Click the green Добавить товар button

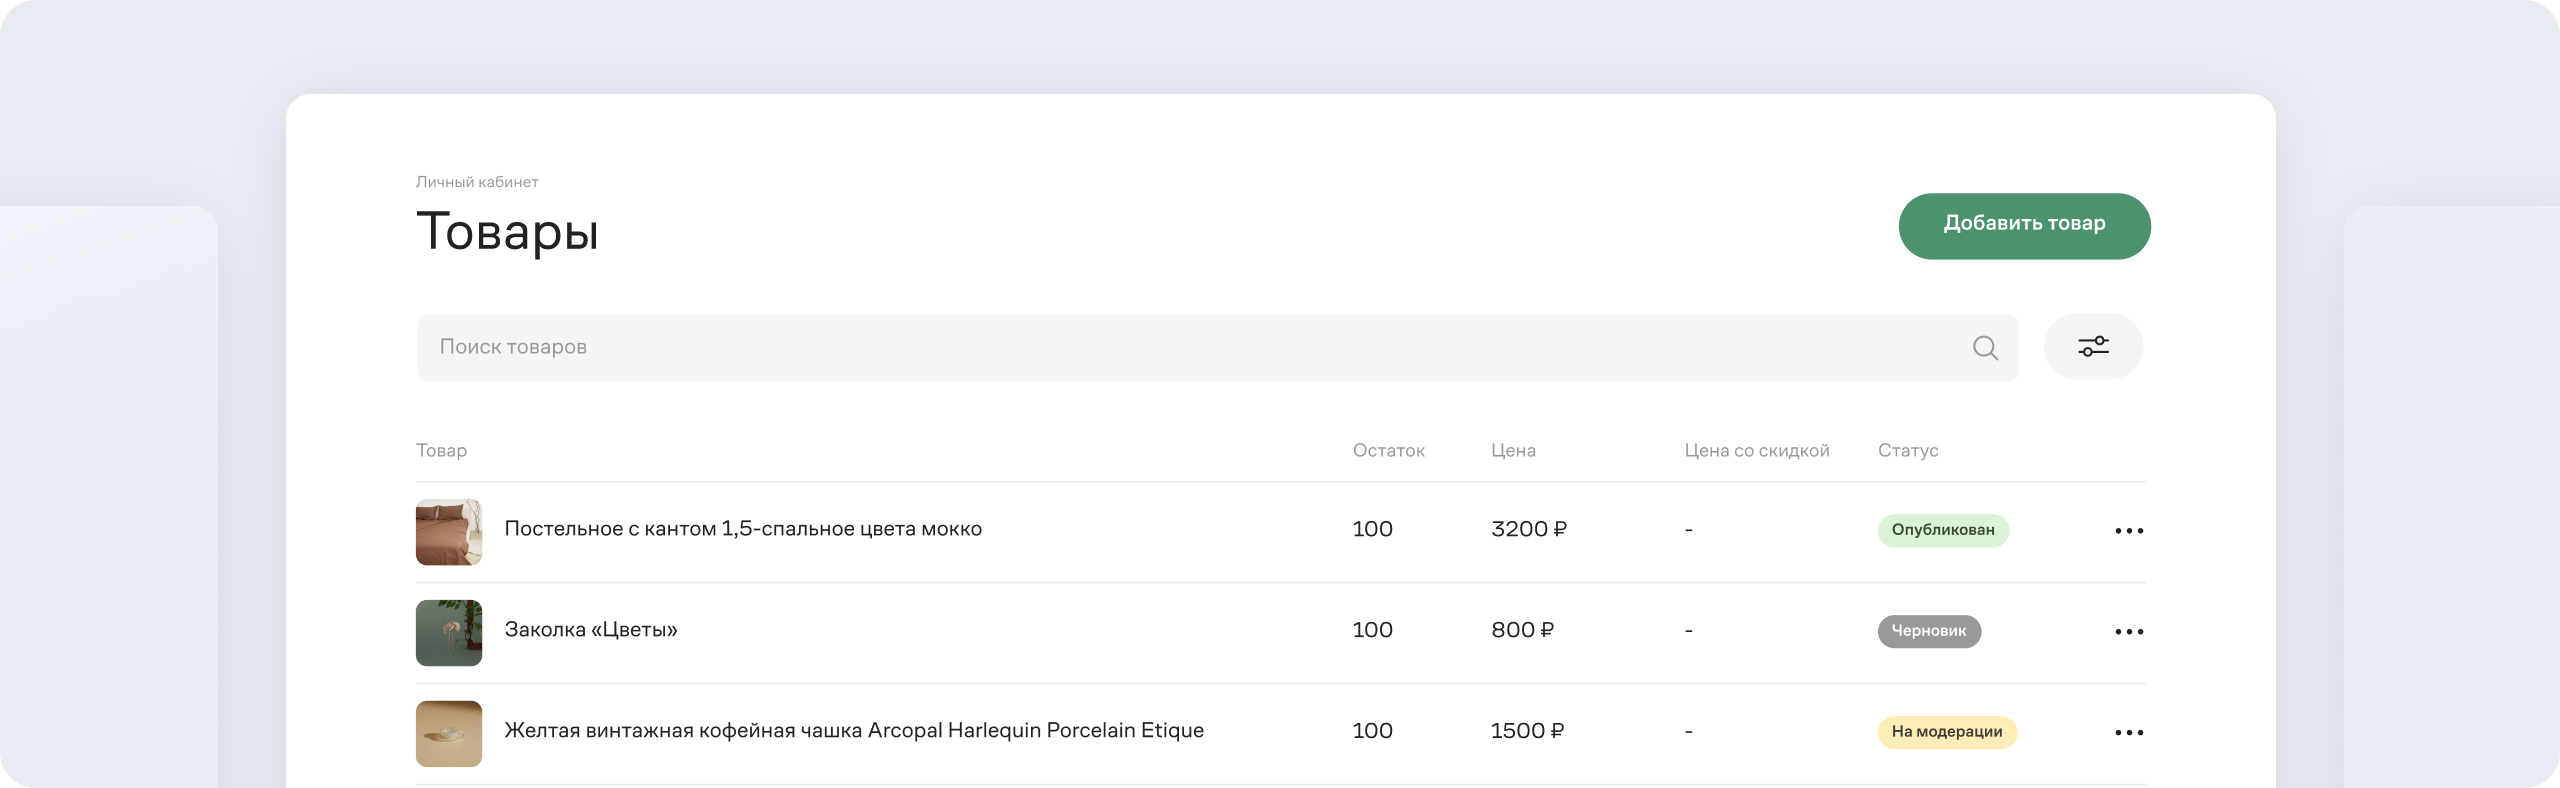click(2024, 226)
